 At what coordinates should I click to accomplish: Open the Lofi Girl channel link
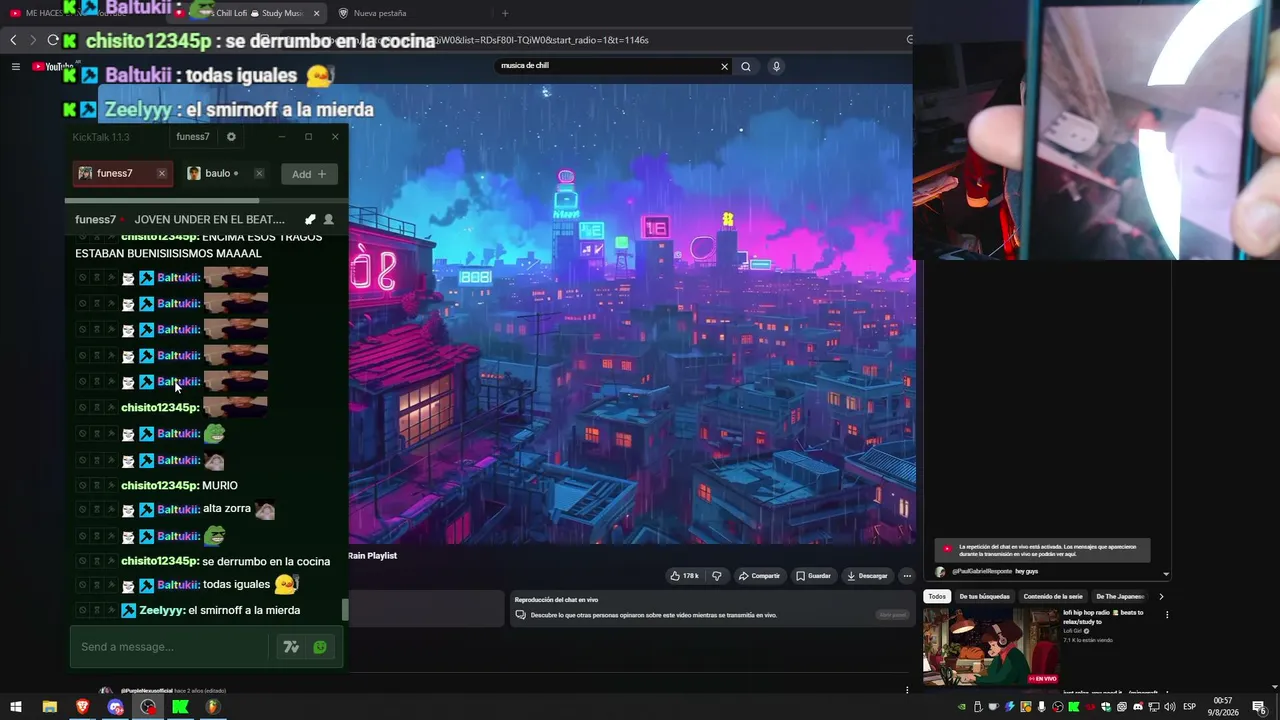1073,631
